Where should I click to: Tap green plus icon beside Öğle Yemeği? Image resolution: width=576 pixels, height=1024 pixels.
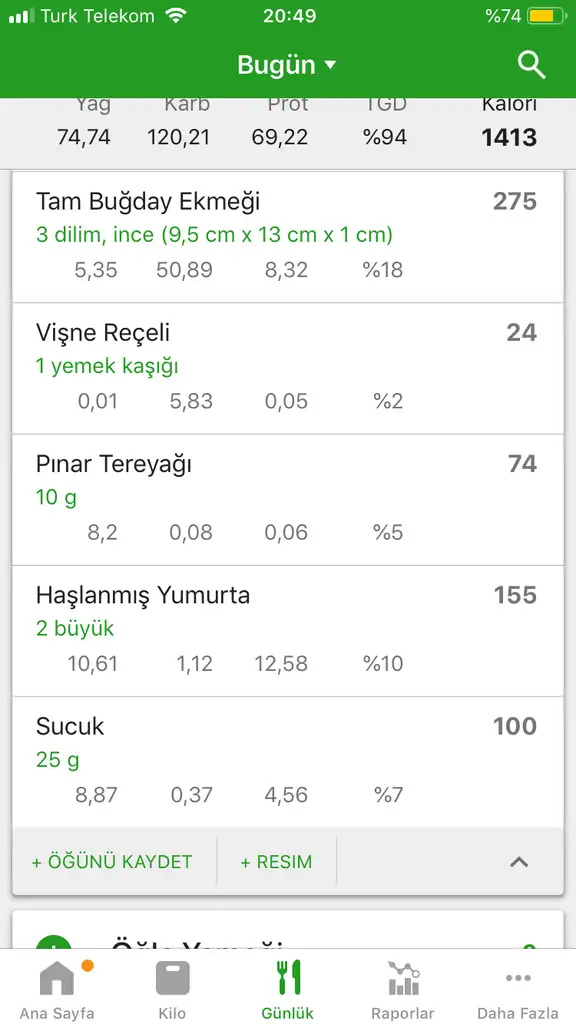point(54,942)
